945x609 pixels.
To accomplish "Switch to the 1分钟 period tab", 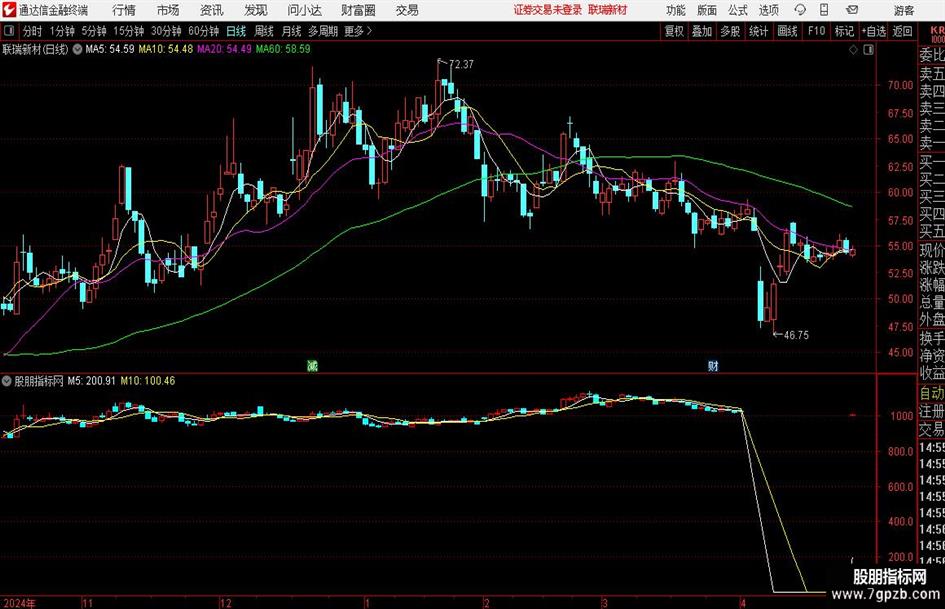I will pos(61,31).
